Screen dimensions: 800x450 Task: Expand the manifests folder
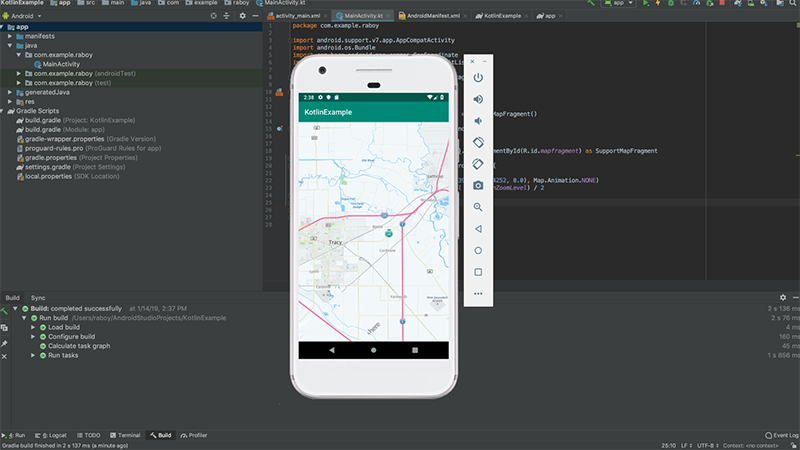click(9, 36)
